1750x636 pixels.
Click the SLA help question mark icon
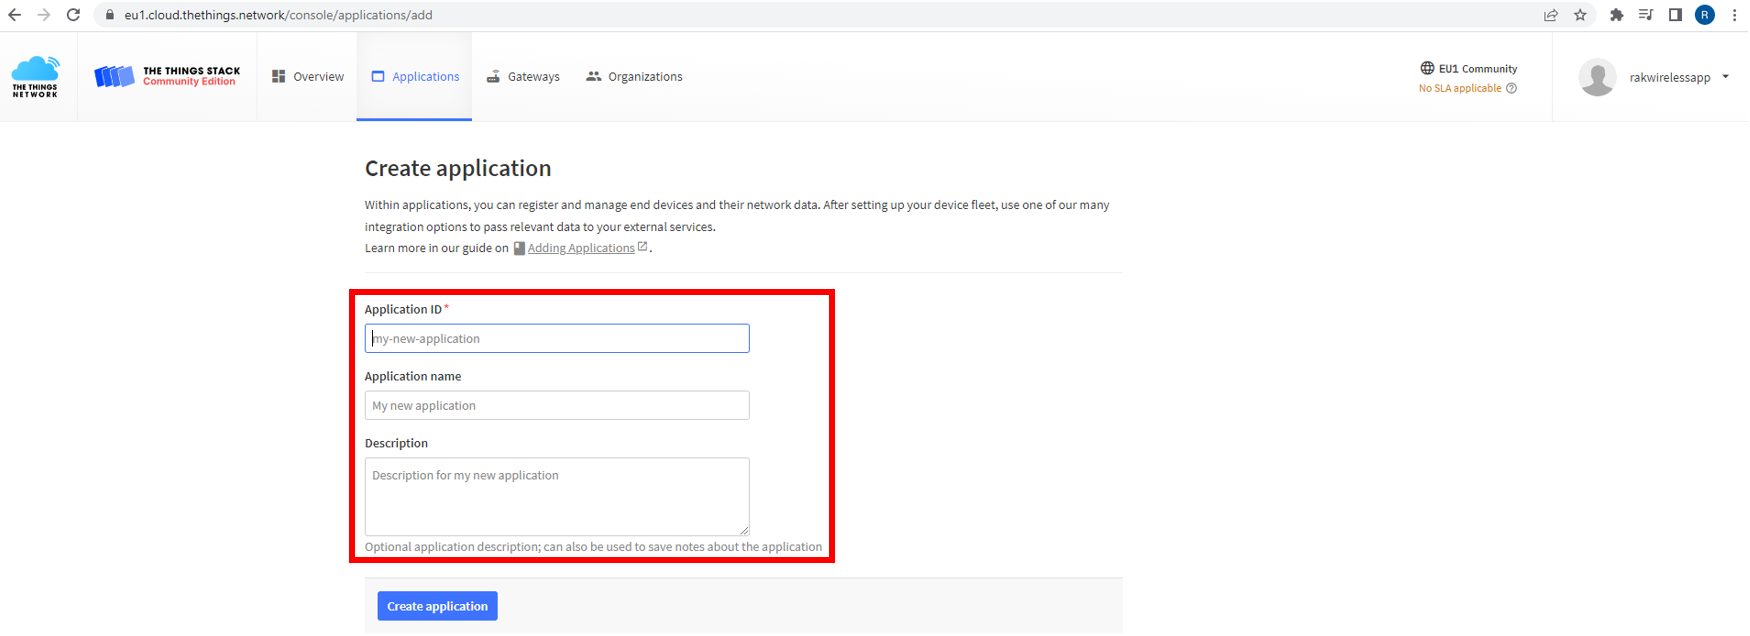coord(1511,88)
